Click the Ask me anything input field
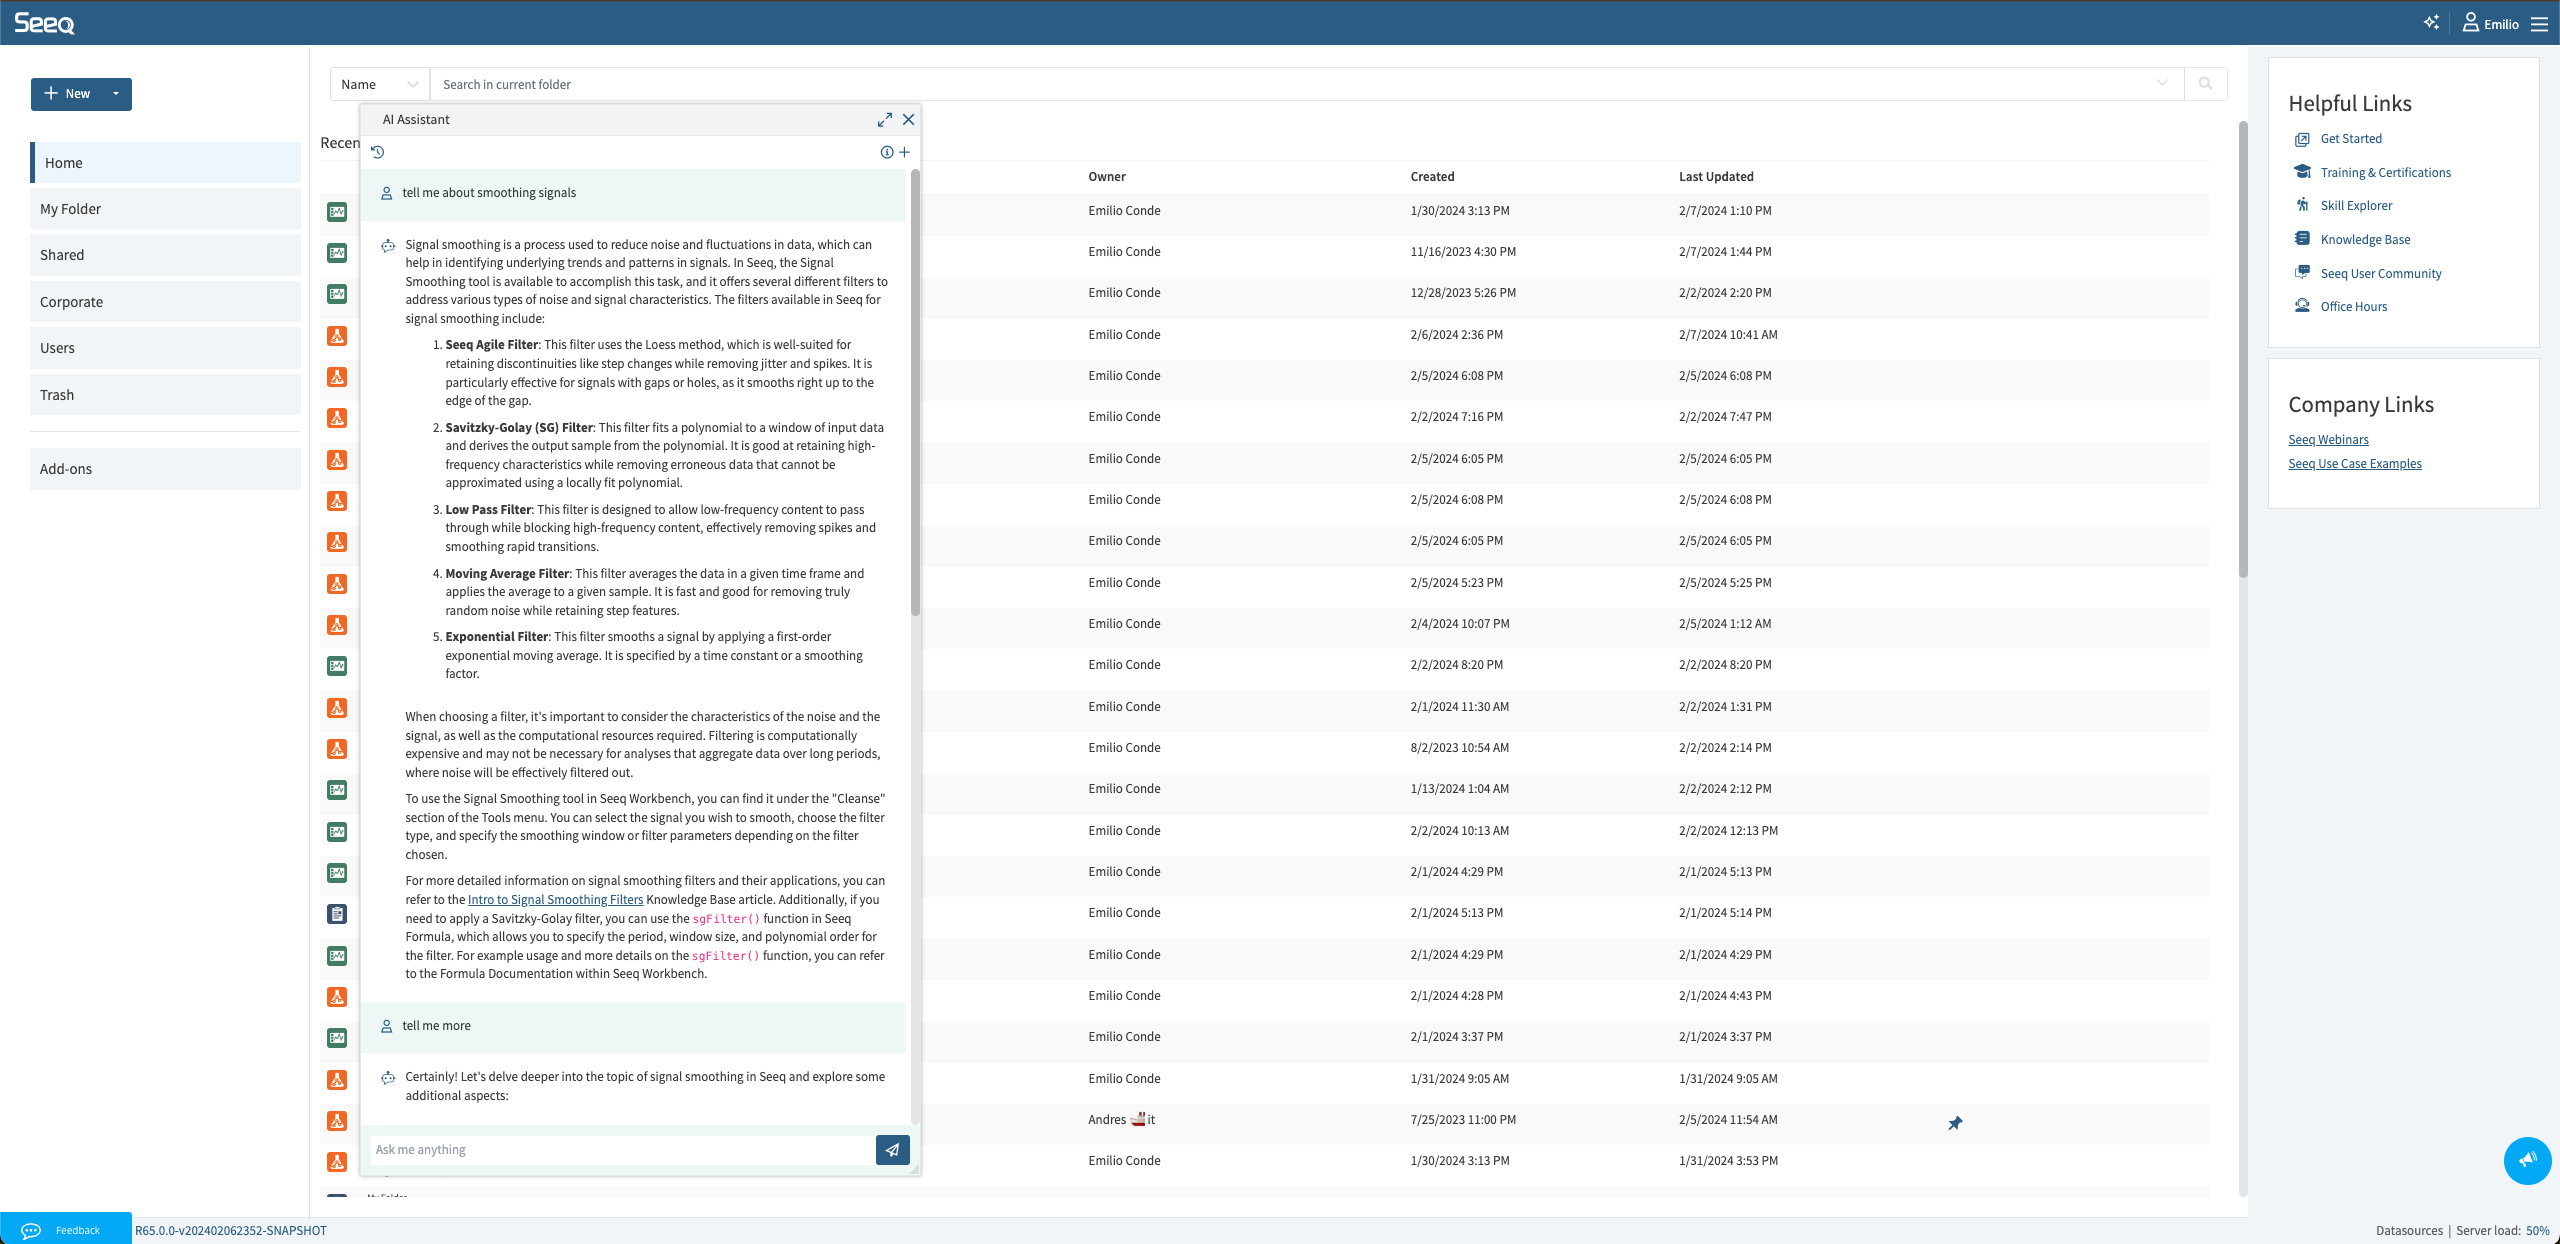Image resolution: width=2560 pixels, height=1244 pixels. coord(620,1149)
